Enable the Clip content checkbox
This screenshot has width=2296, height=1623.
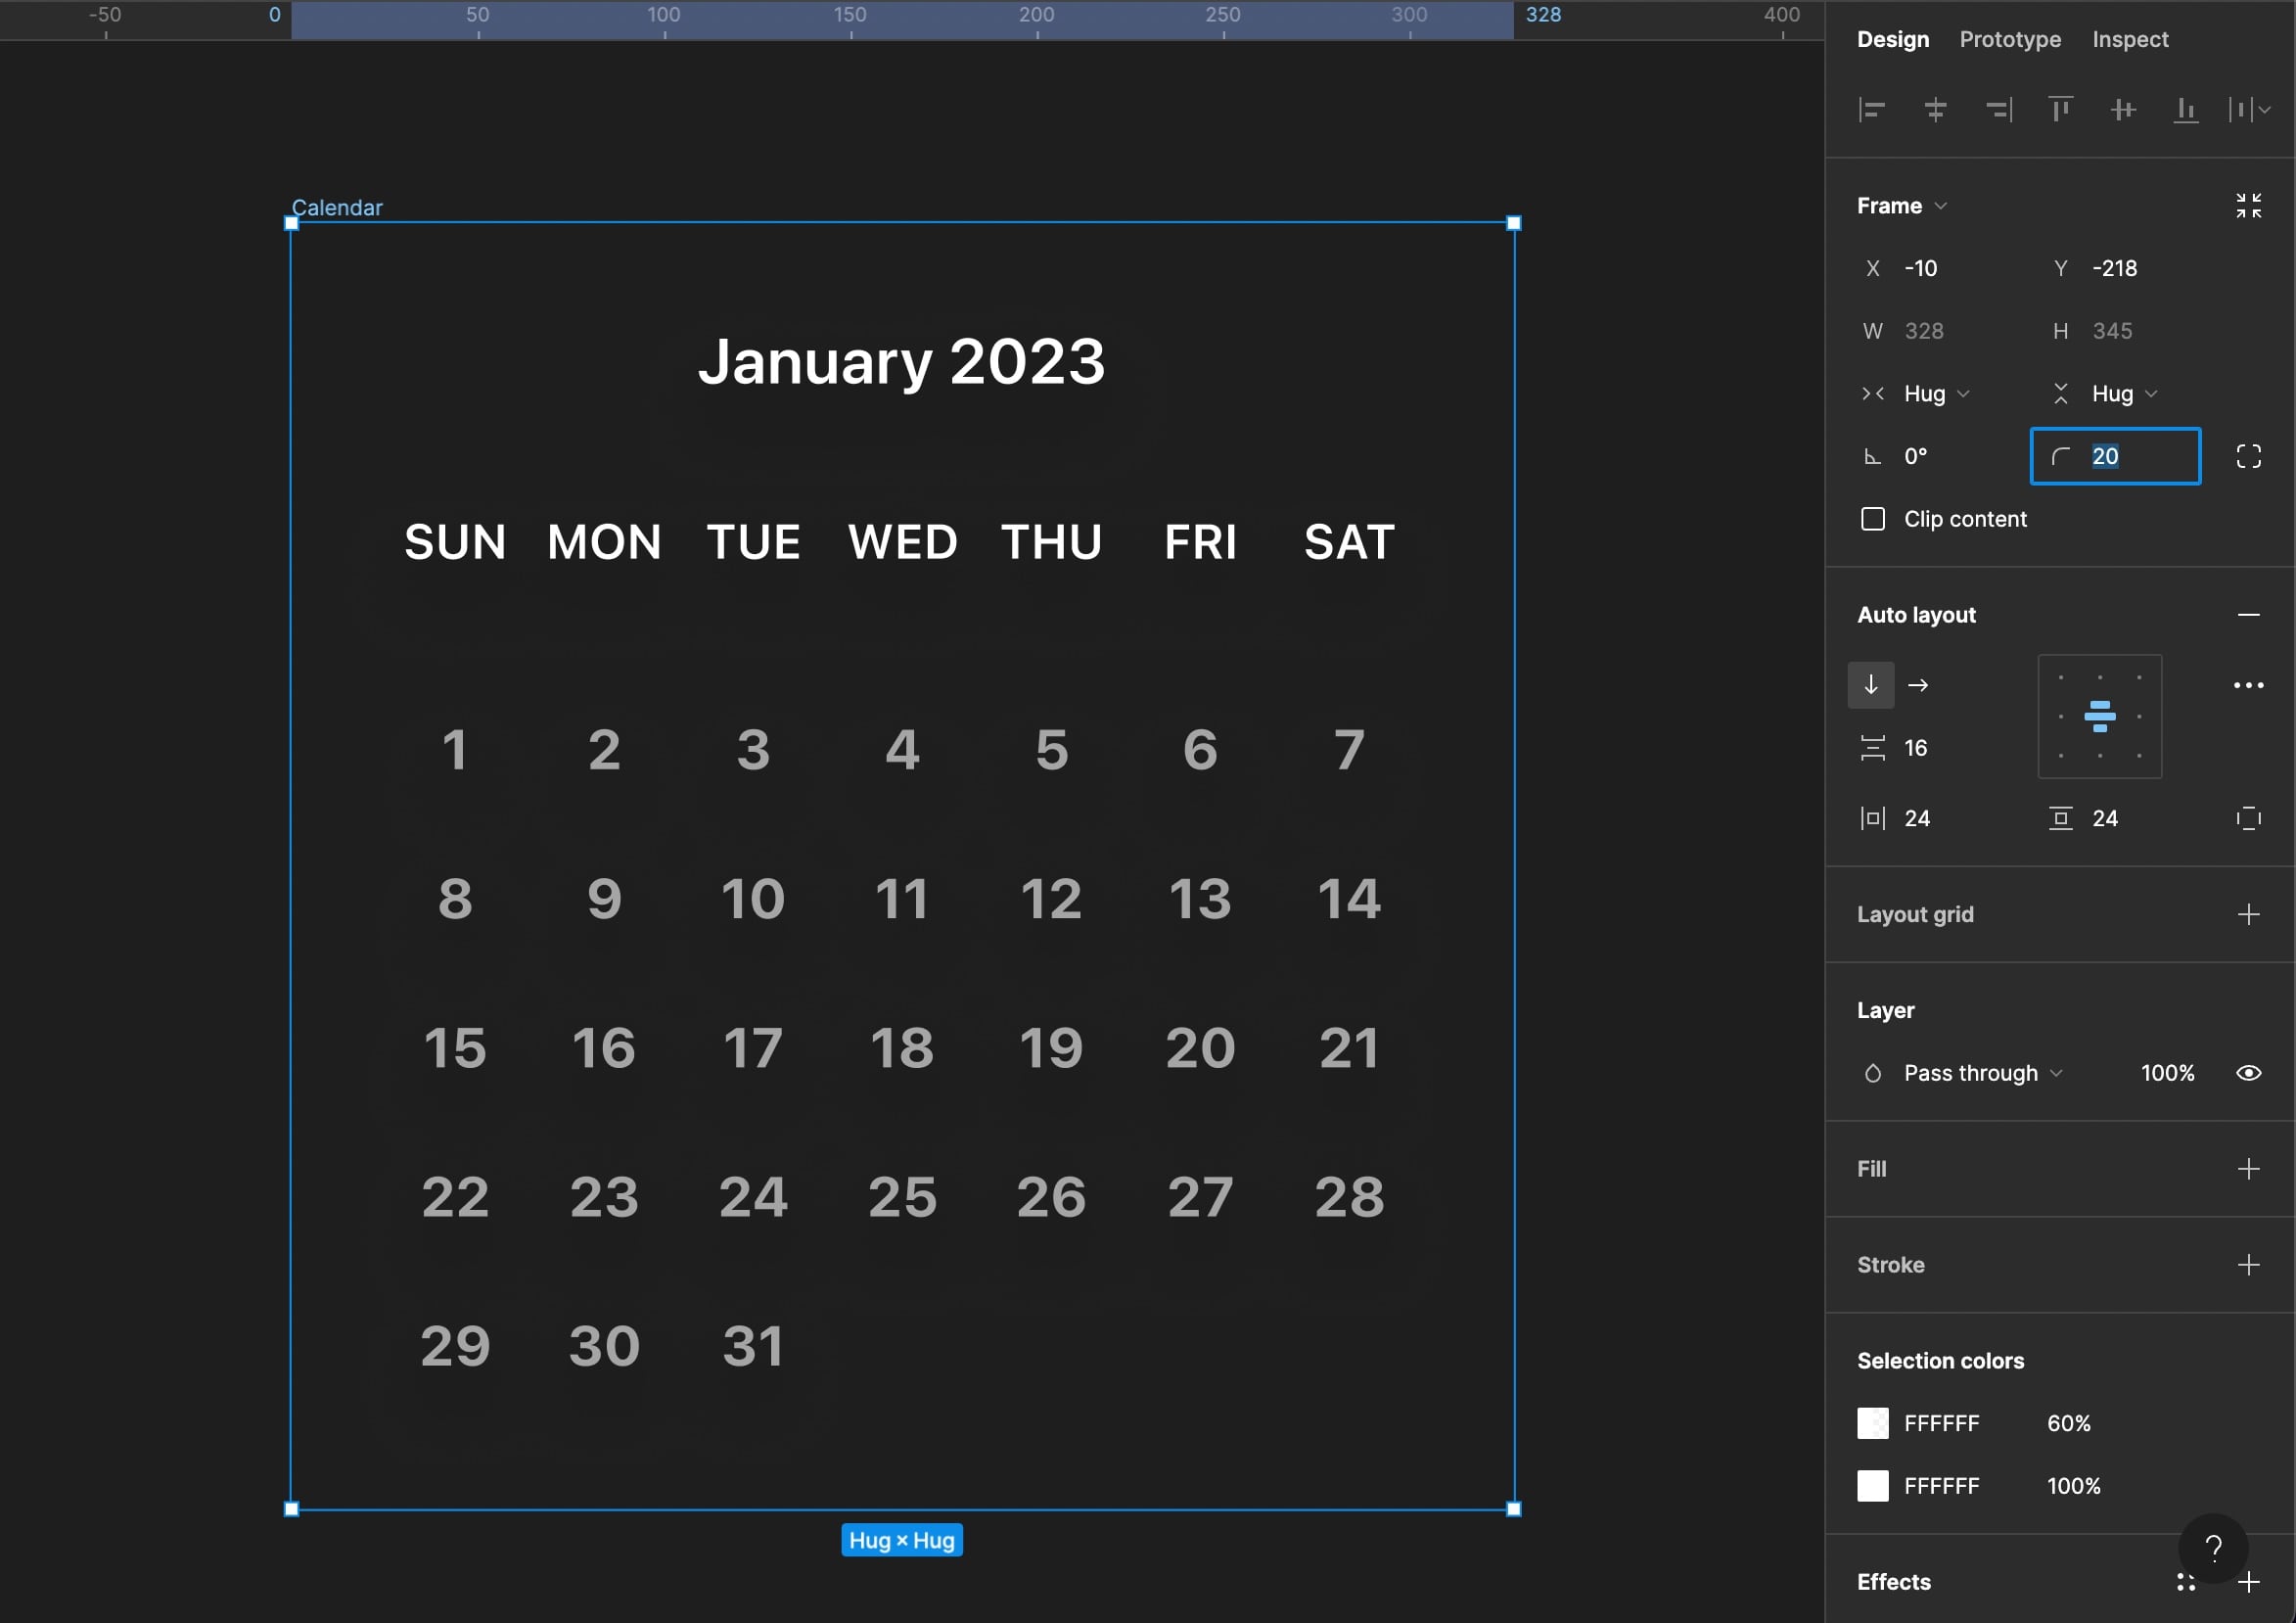click(1872, 519)
